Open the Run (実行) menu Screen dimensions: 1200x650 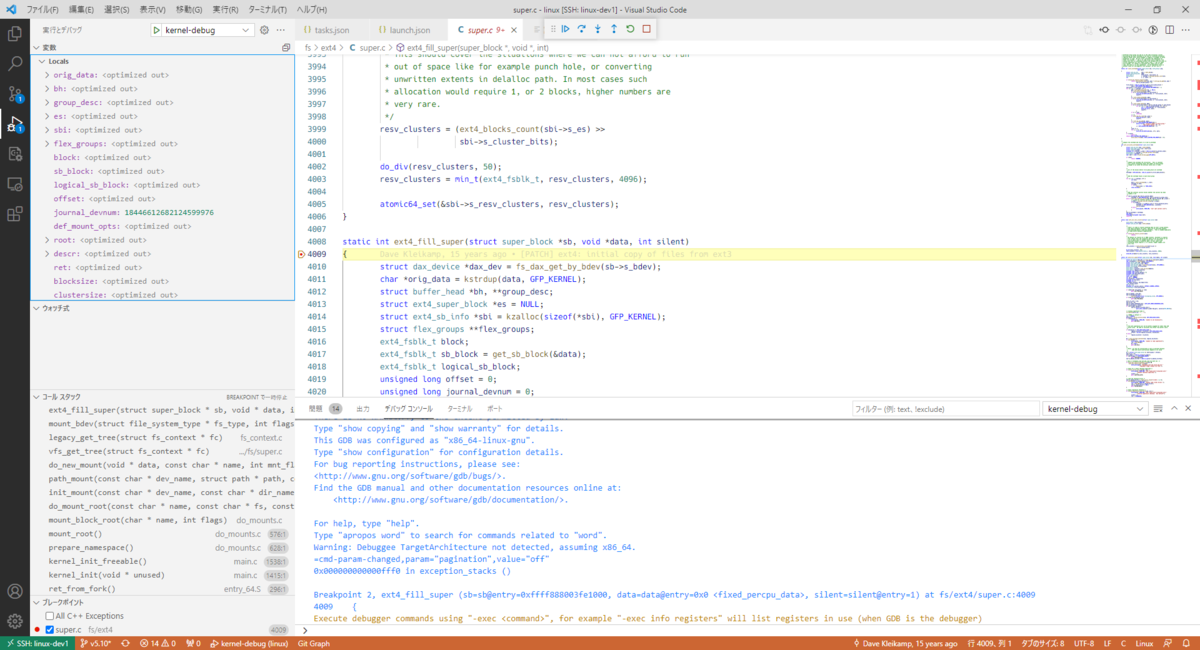point(226,9)
